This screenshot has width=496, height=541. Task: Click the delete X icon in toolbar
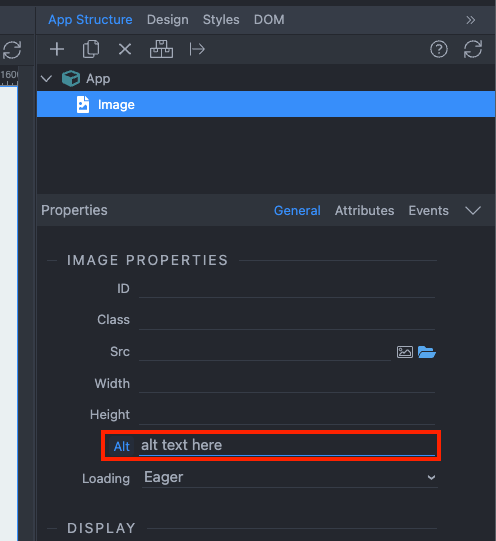coord(125,49)
